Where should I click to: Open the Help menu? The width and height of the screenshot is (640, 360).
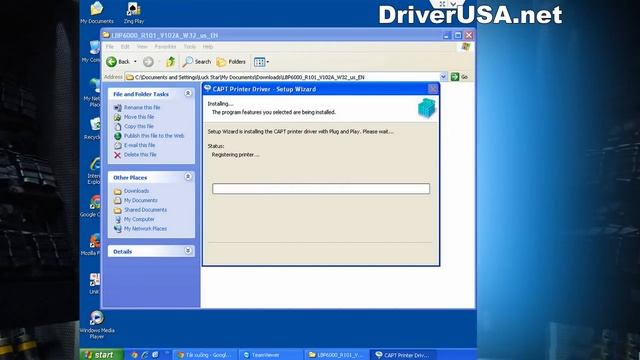(208, 47)
